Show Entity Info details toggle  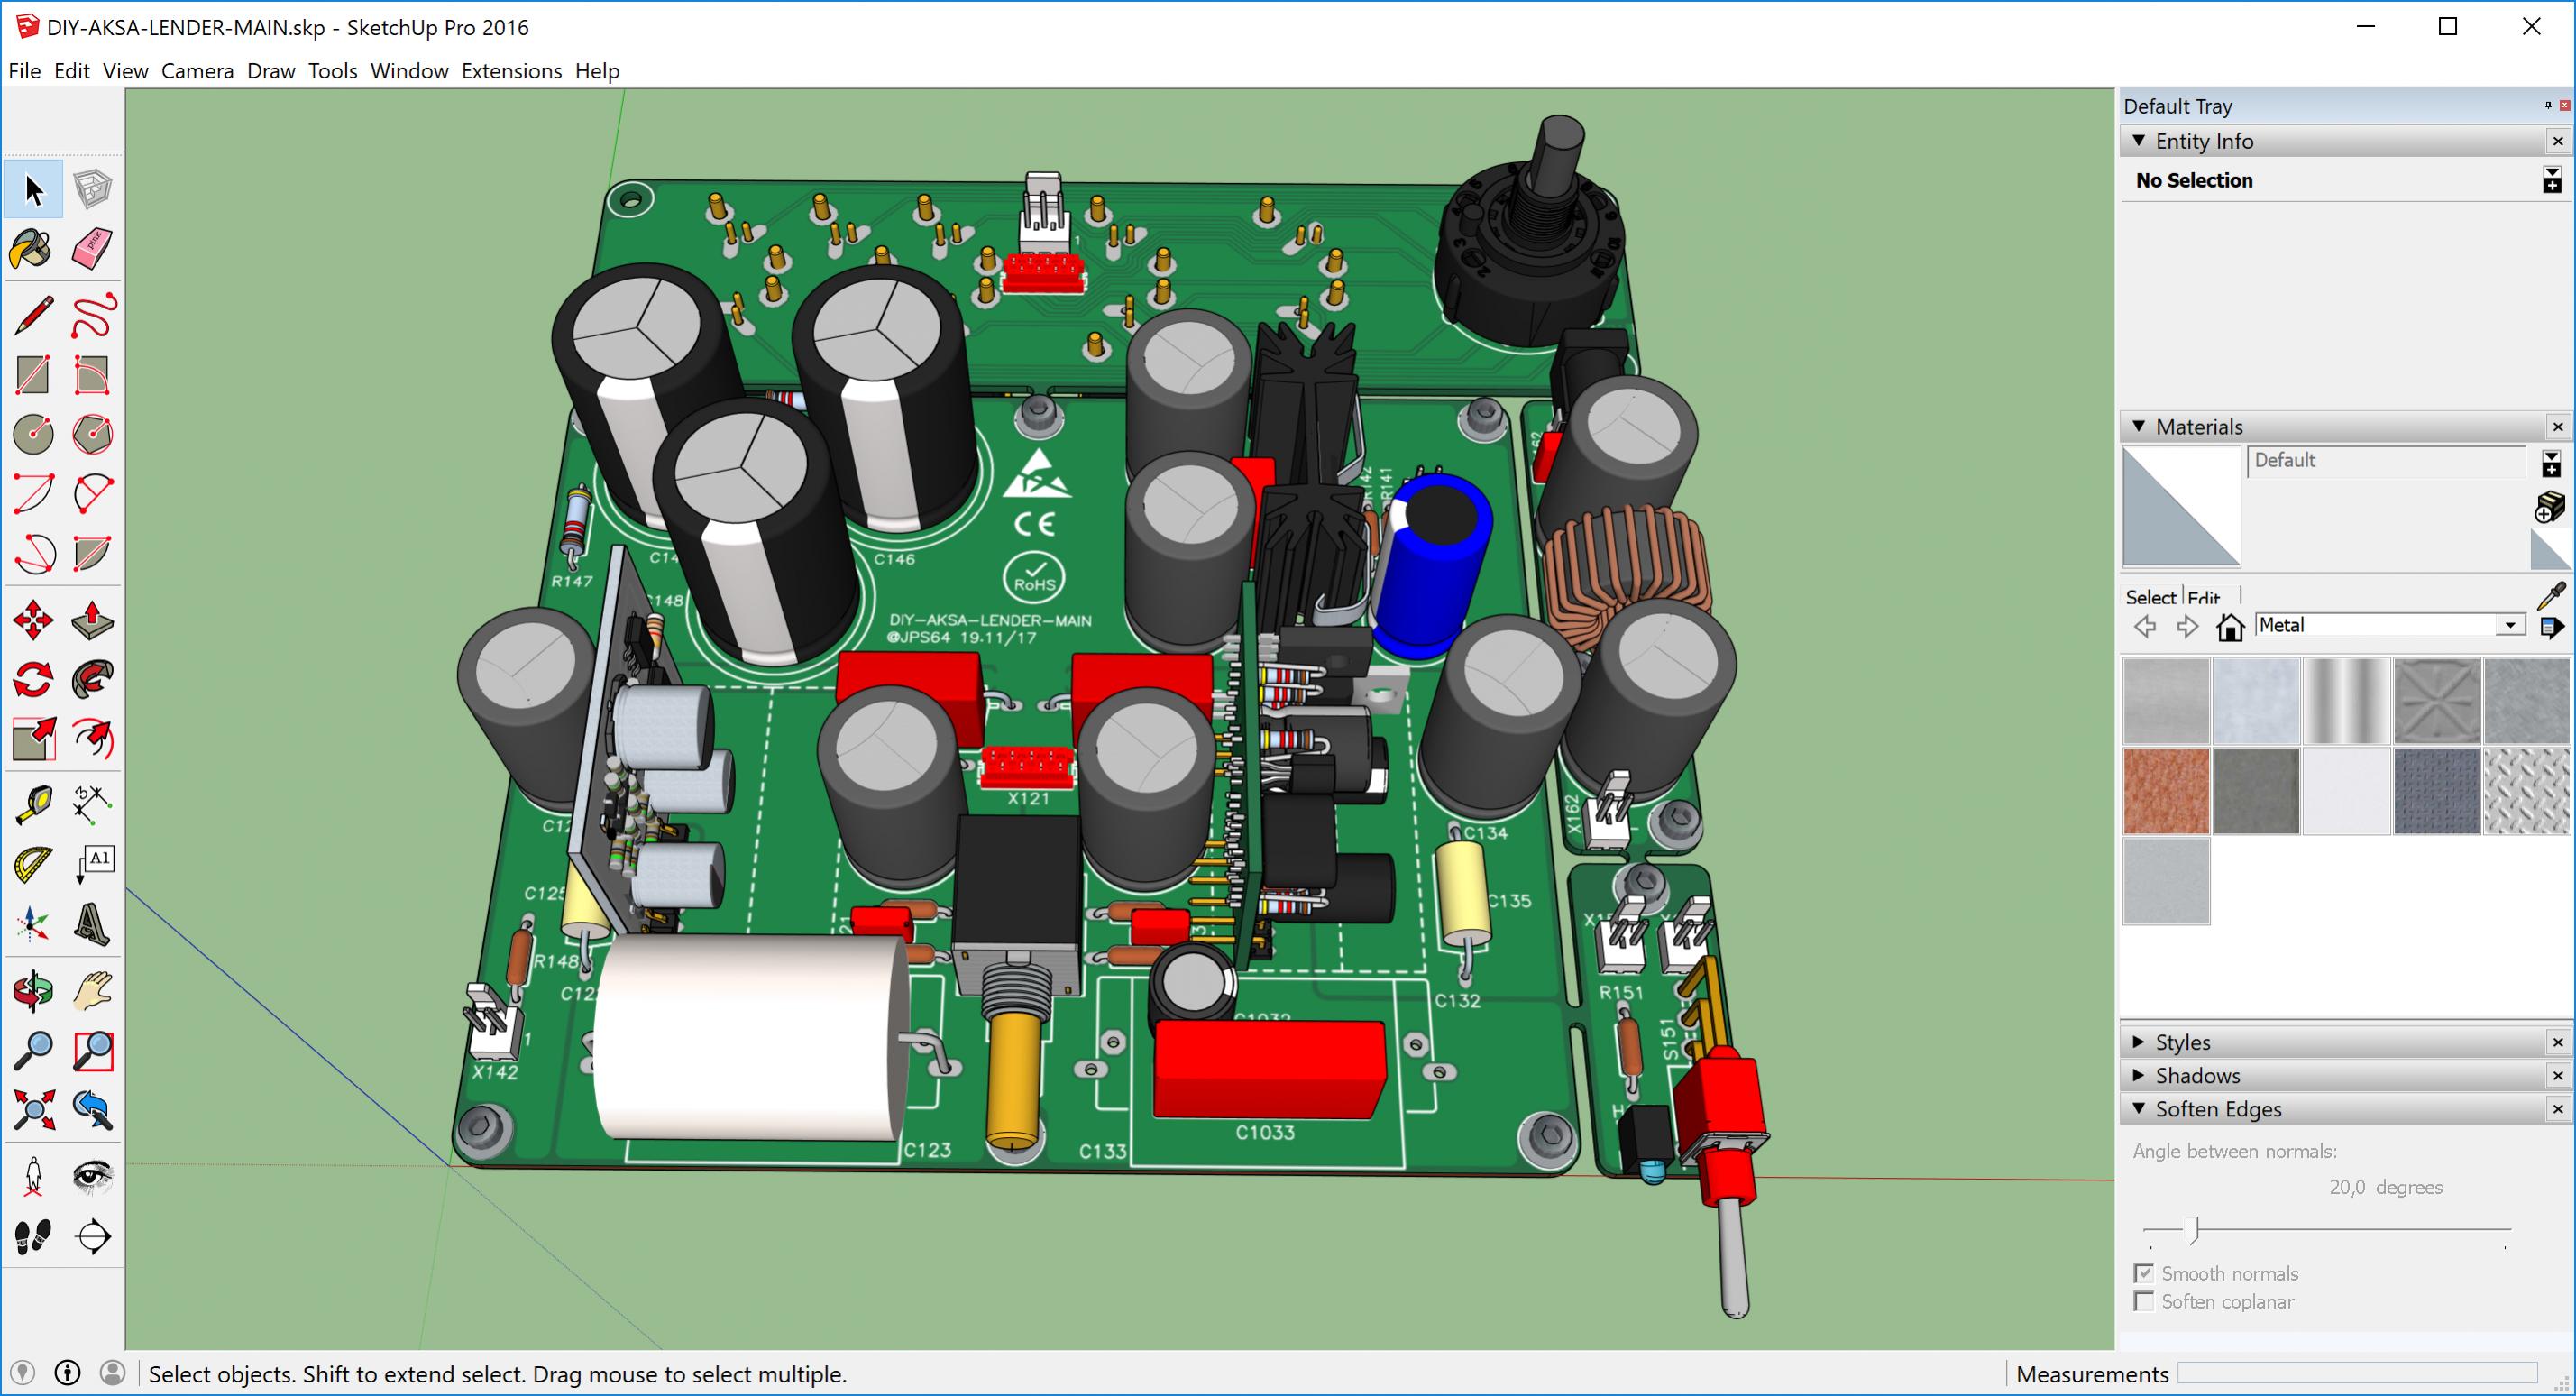pos(2552,180)
